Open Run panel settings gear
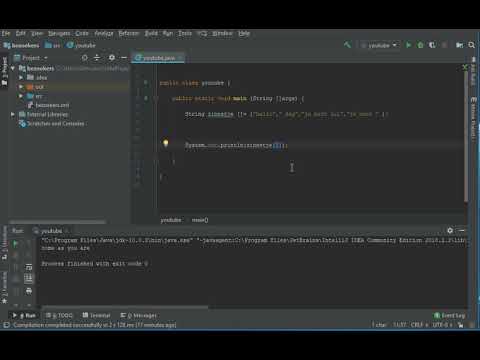 450,231
